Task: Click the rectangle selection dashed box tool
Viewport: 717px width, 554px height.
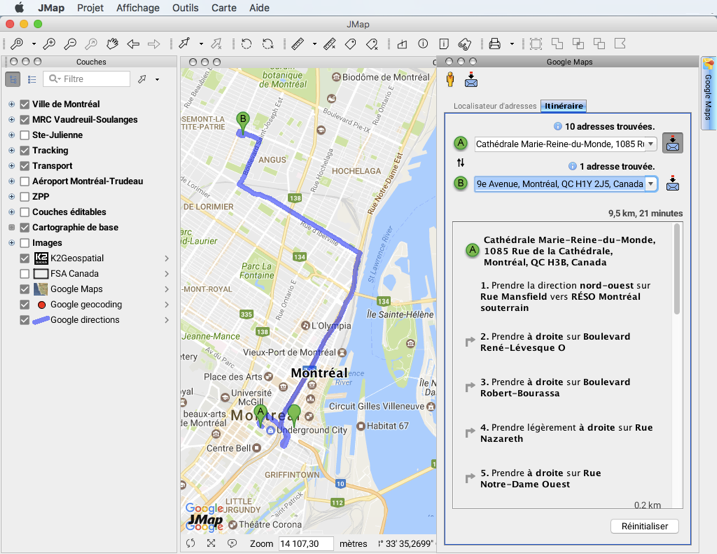Action: pyautogui.click(x=536, y=44)
